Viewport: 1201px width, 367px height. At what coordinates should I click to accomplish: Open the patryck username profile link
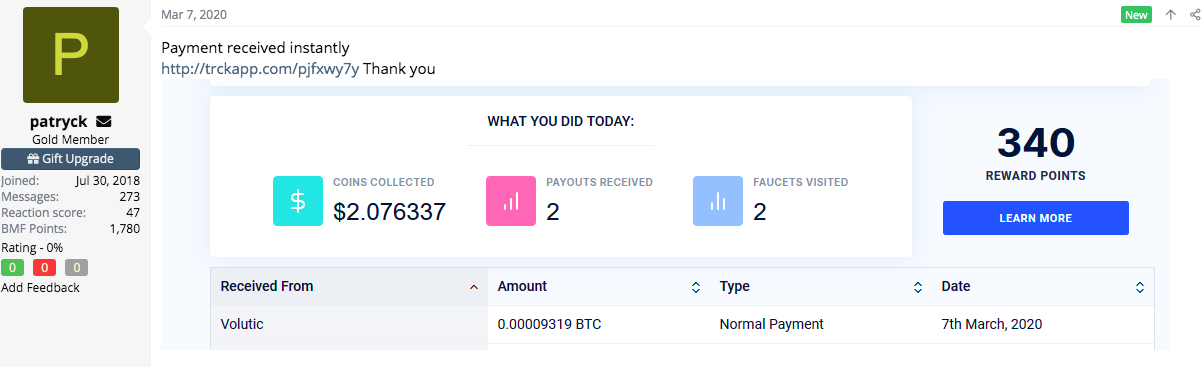pos(59,121)
